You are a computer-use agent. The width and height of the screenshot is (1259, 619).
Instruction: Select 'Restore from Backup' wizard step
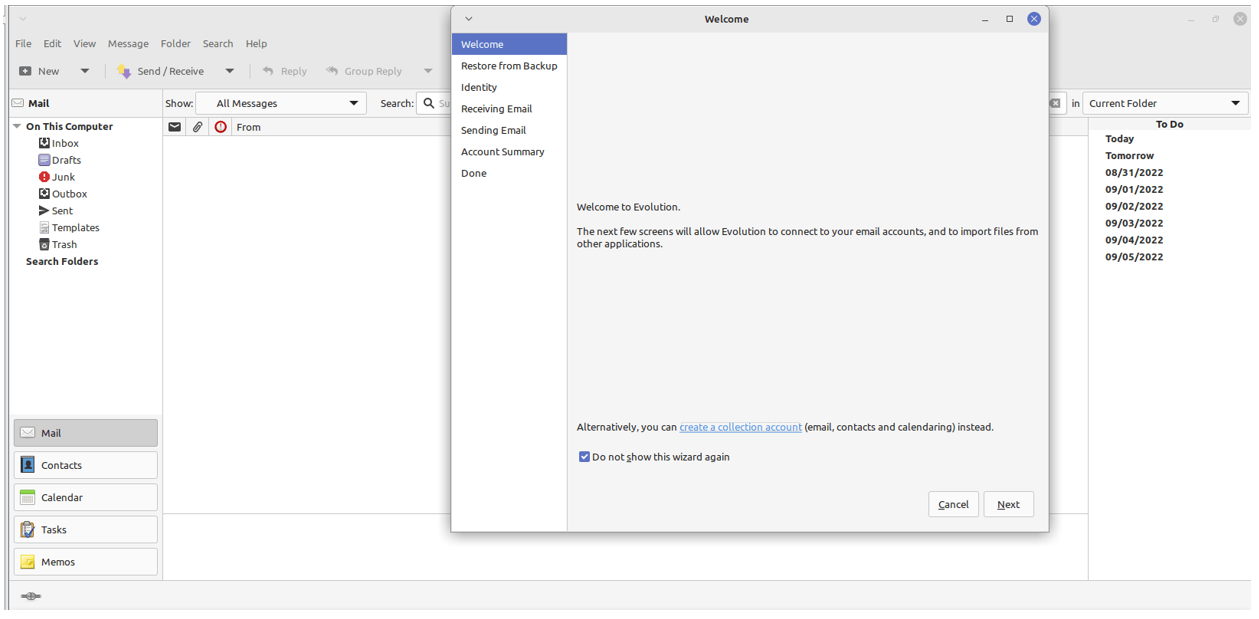tap(509, 66)
